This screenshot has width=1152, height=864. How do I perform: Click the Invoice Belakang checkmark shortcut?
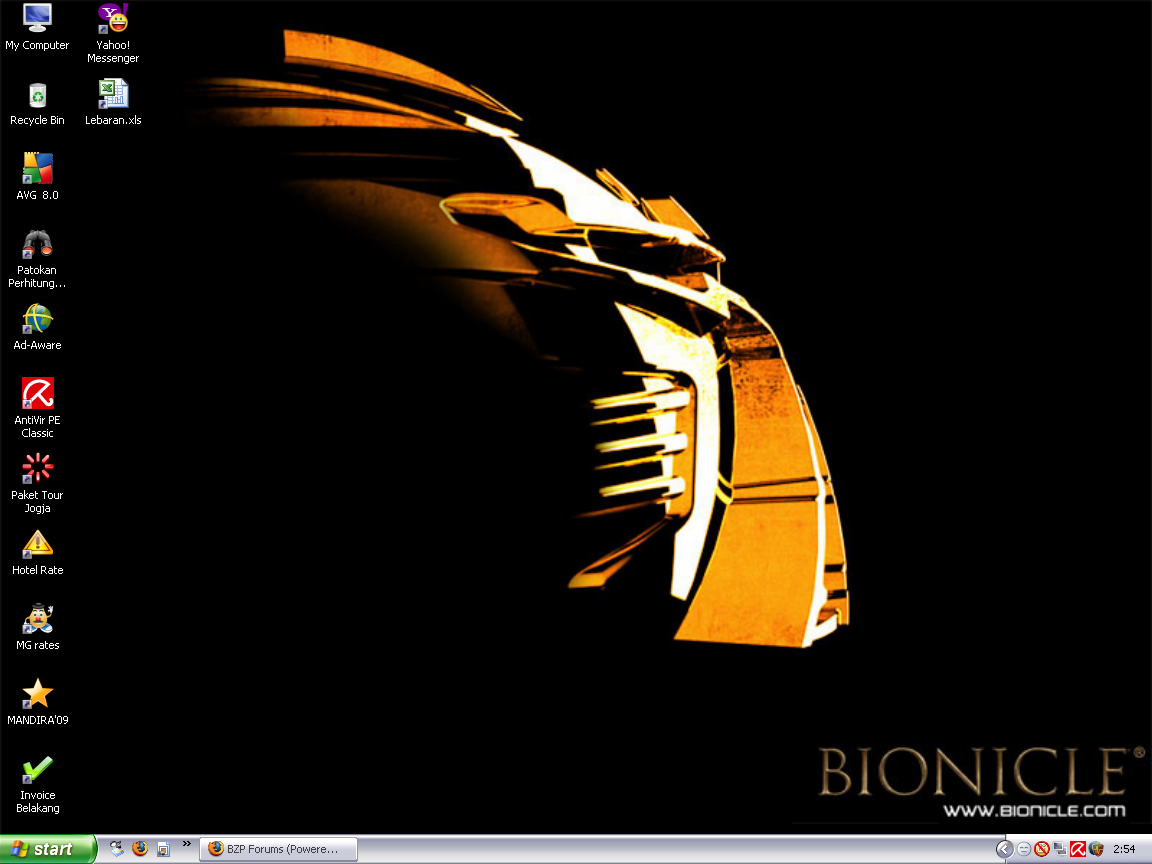click(x=37, y=785)
